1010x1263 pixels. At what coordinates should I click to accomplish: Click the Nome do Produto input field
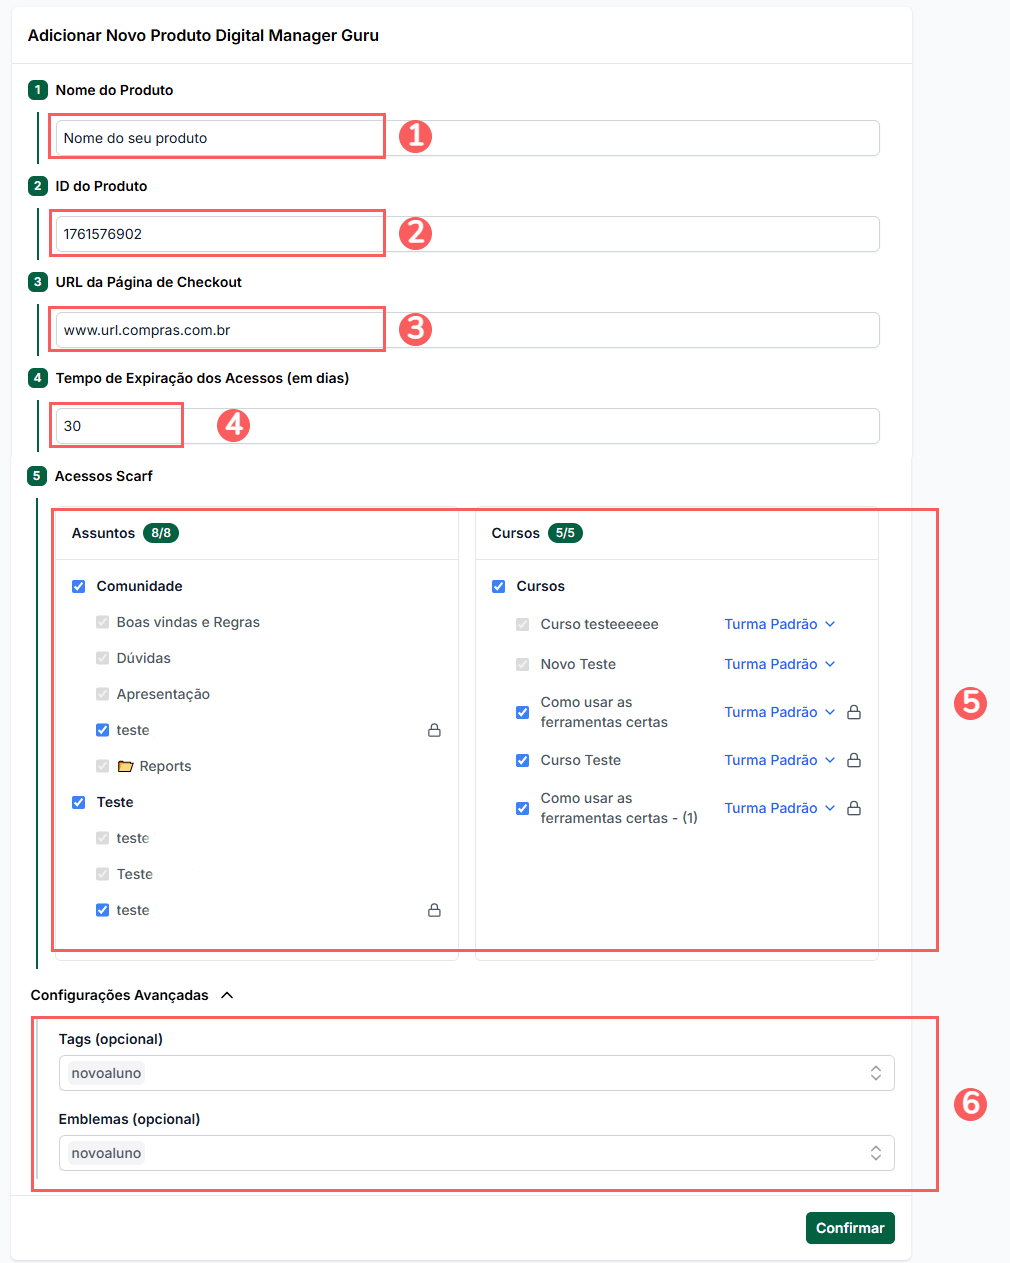click(467, 138)
